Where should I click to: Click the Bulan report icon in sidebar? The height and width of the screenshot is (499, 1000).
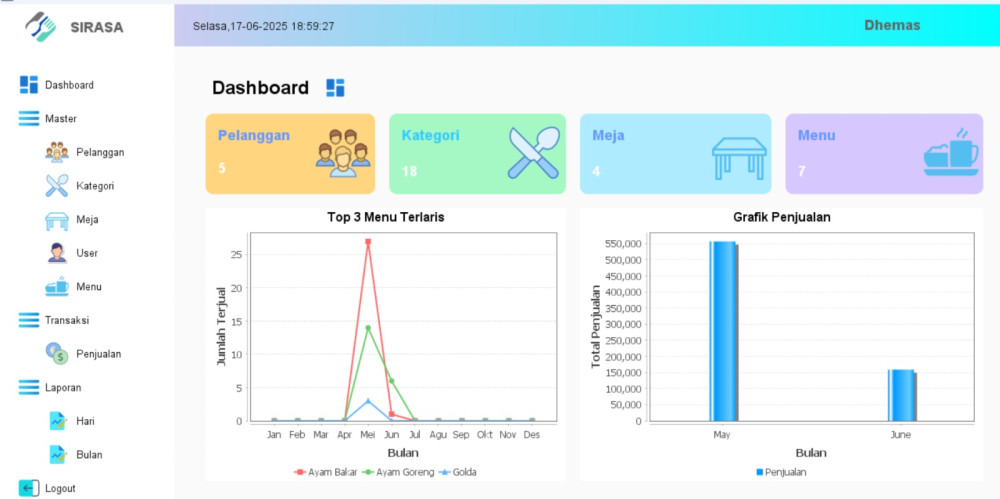[57, 454]
